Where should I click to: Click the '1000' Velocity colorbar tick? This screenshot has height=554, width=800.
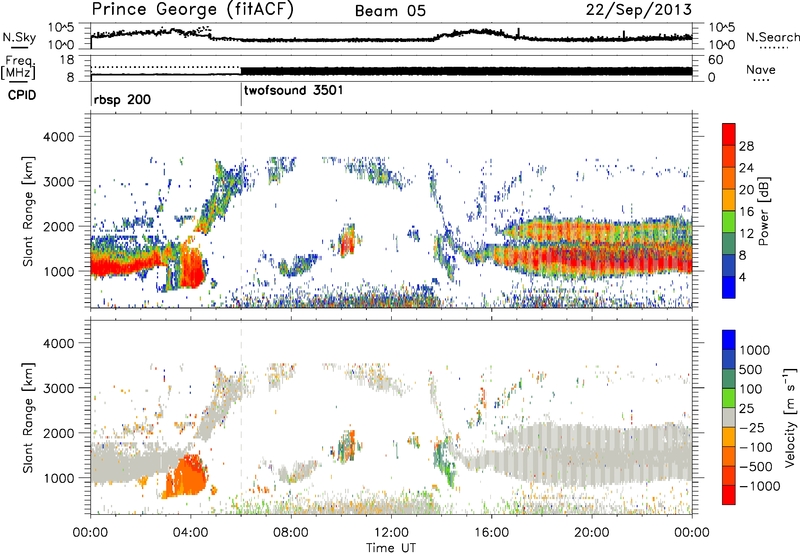pyautogui.click(x=755, y=350)
